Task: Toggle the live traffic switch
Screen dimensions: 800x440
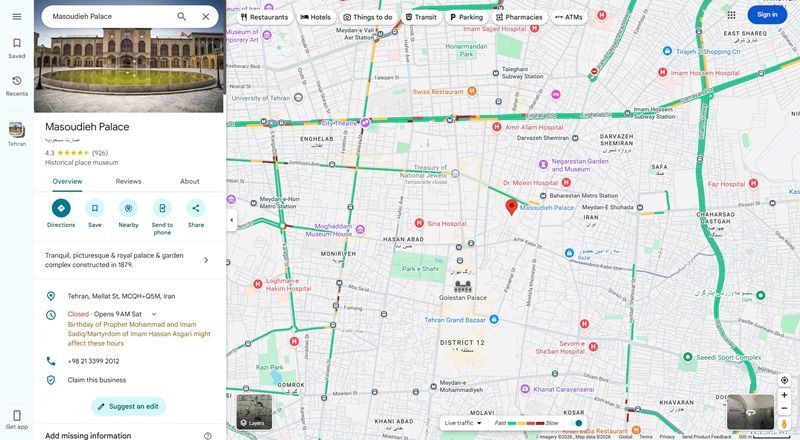Action: point(577,423)
